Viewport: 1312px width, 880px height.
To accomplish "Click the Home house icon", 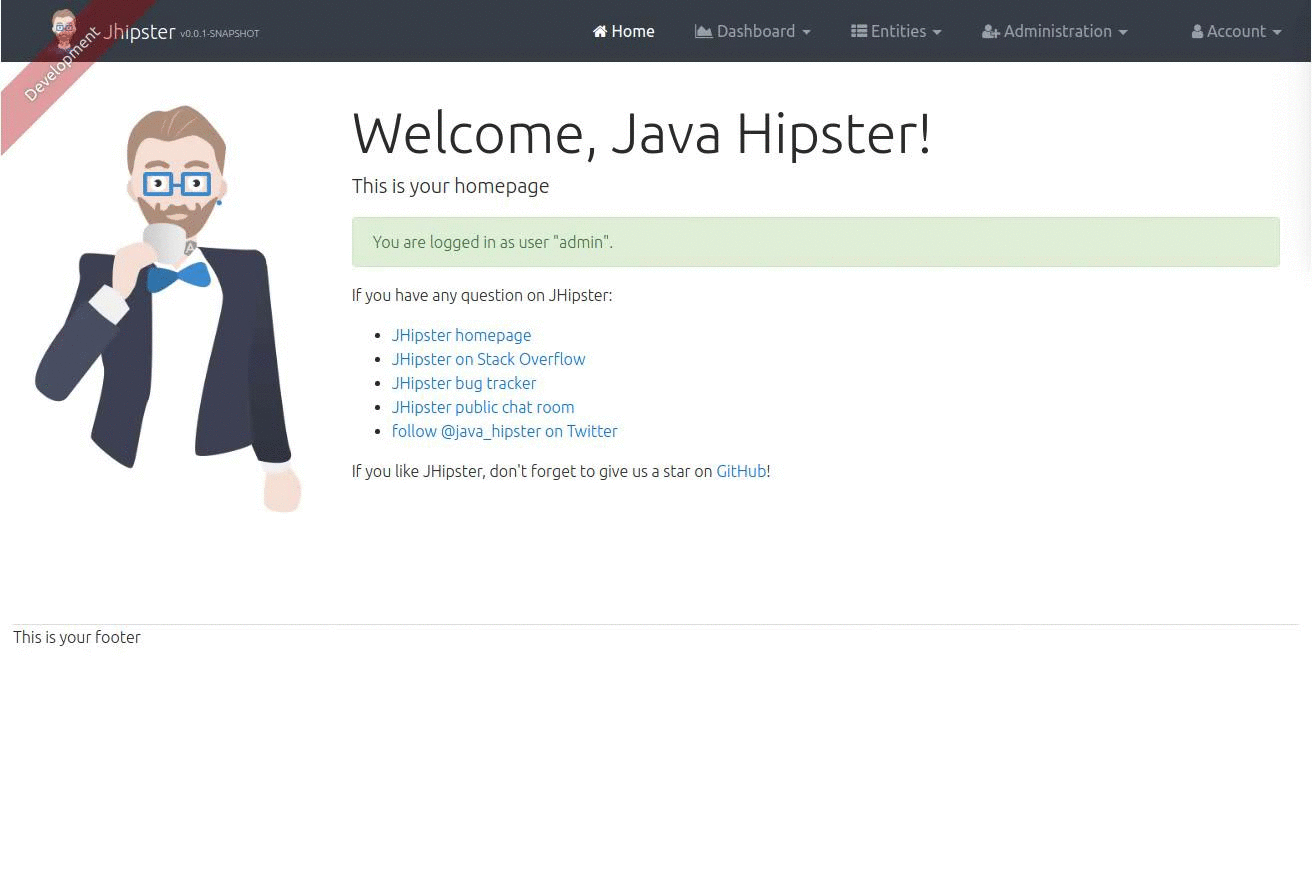I will click(x=600, y=31).
